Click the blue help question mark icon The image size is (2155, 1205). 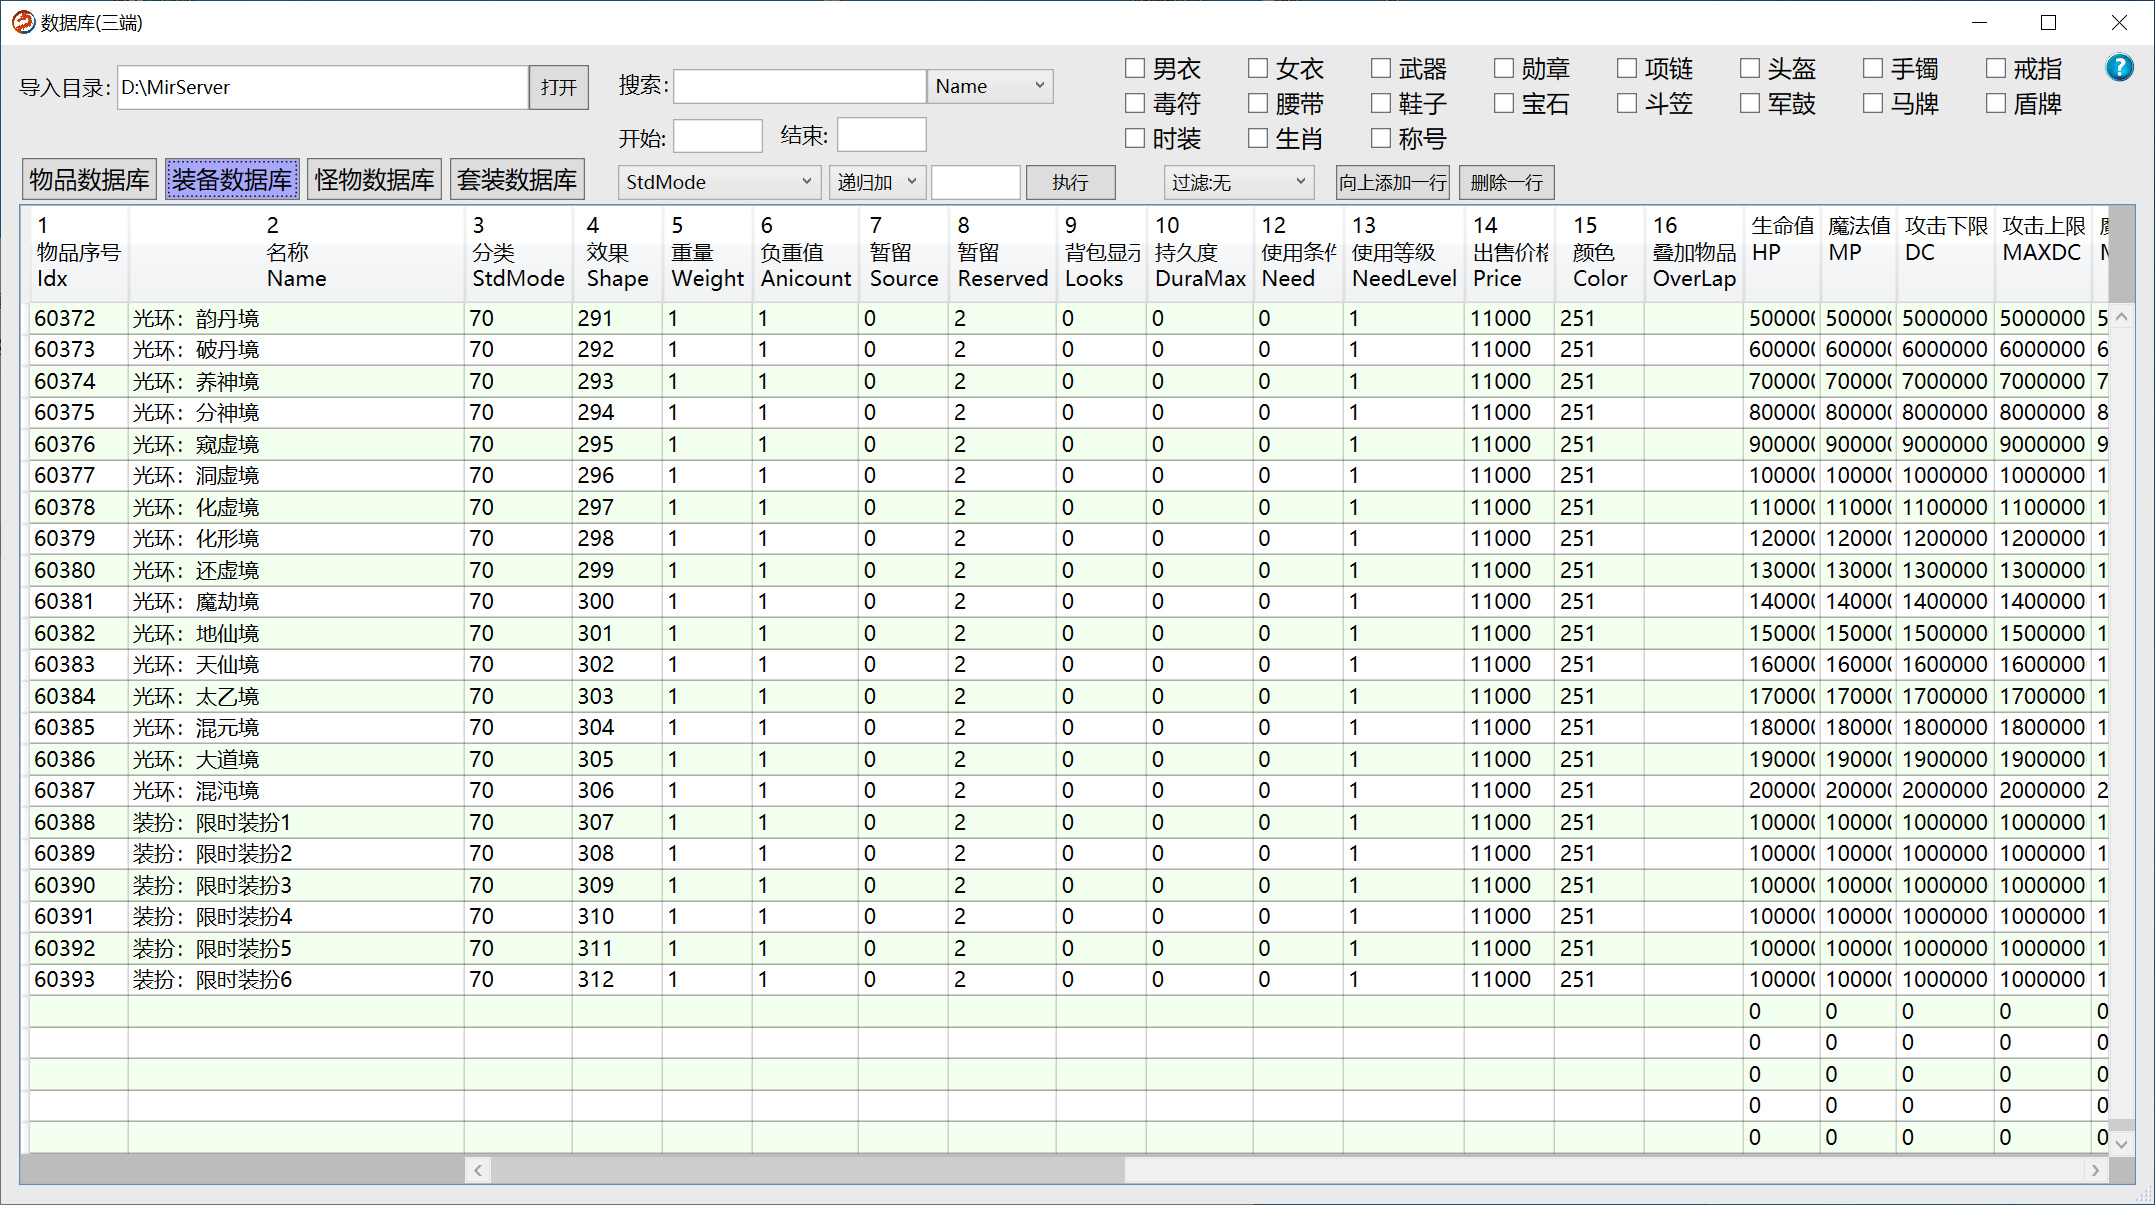2119,68
